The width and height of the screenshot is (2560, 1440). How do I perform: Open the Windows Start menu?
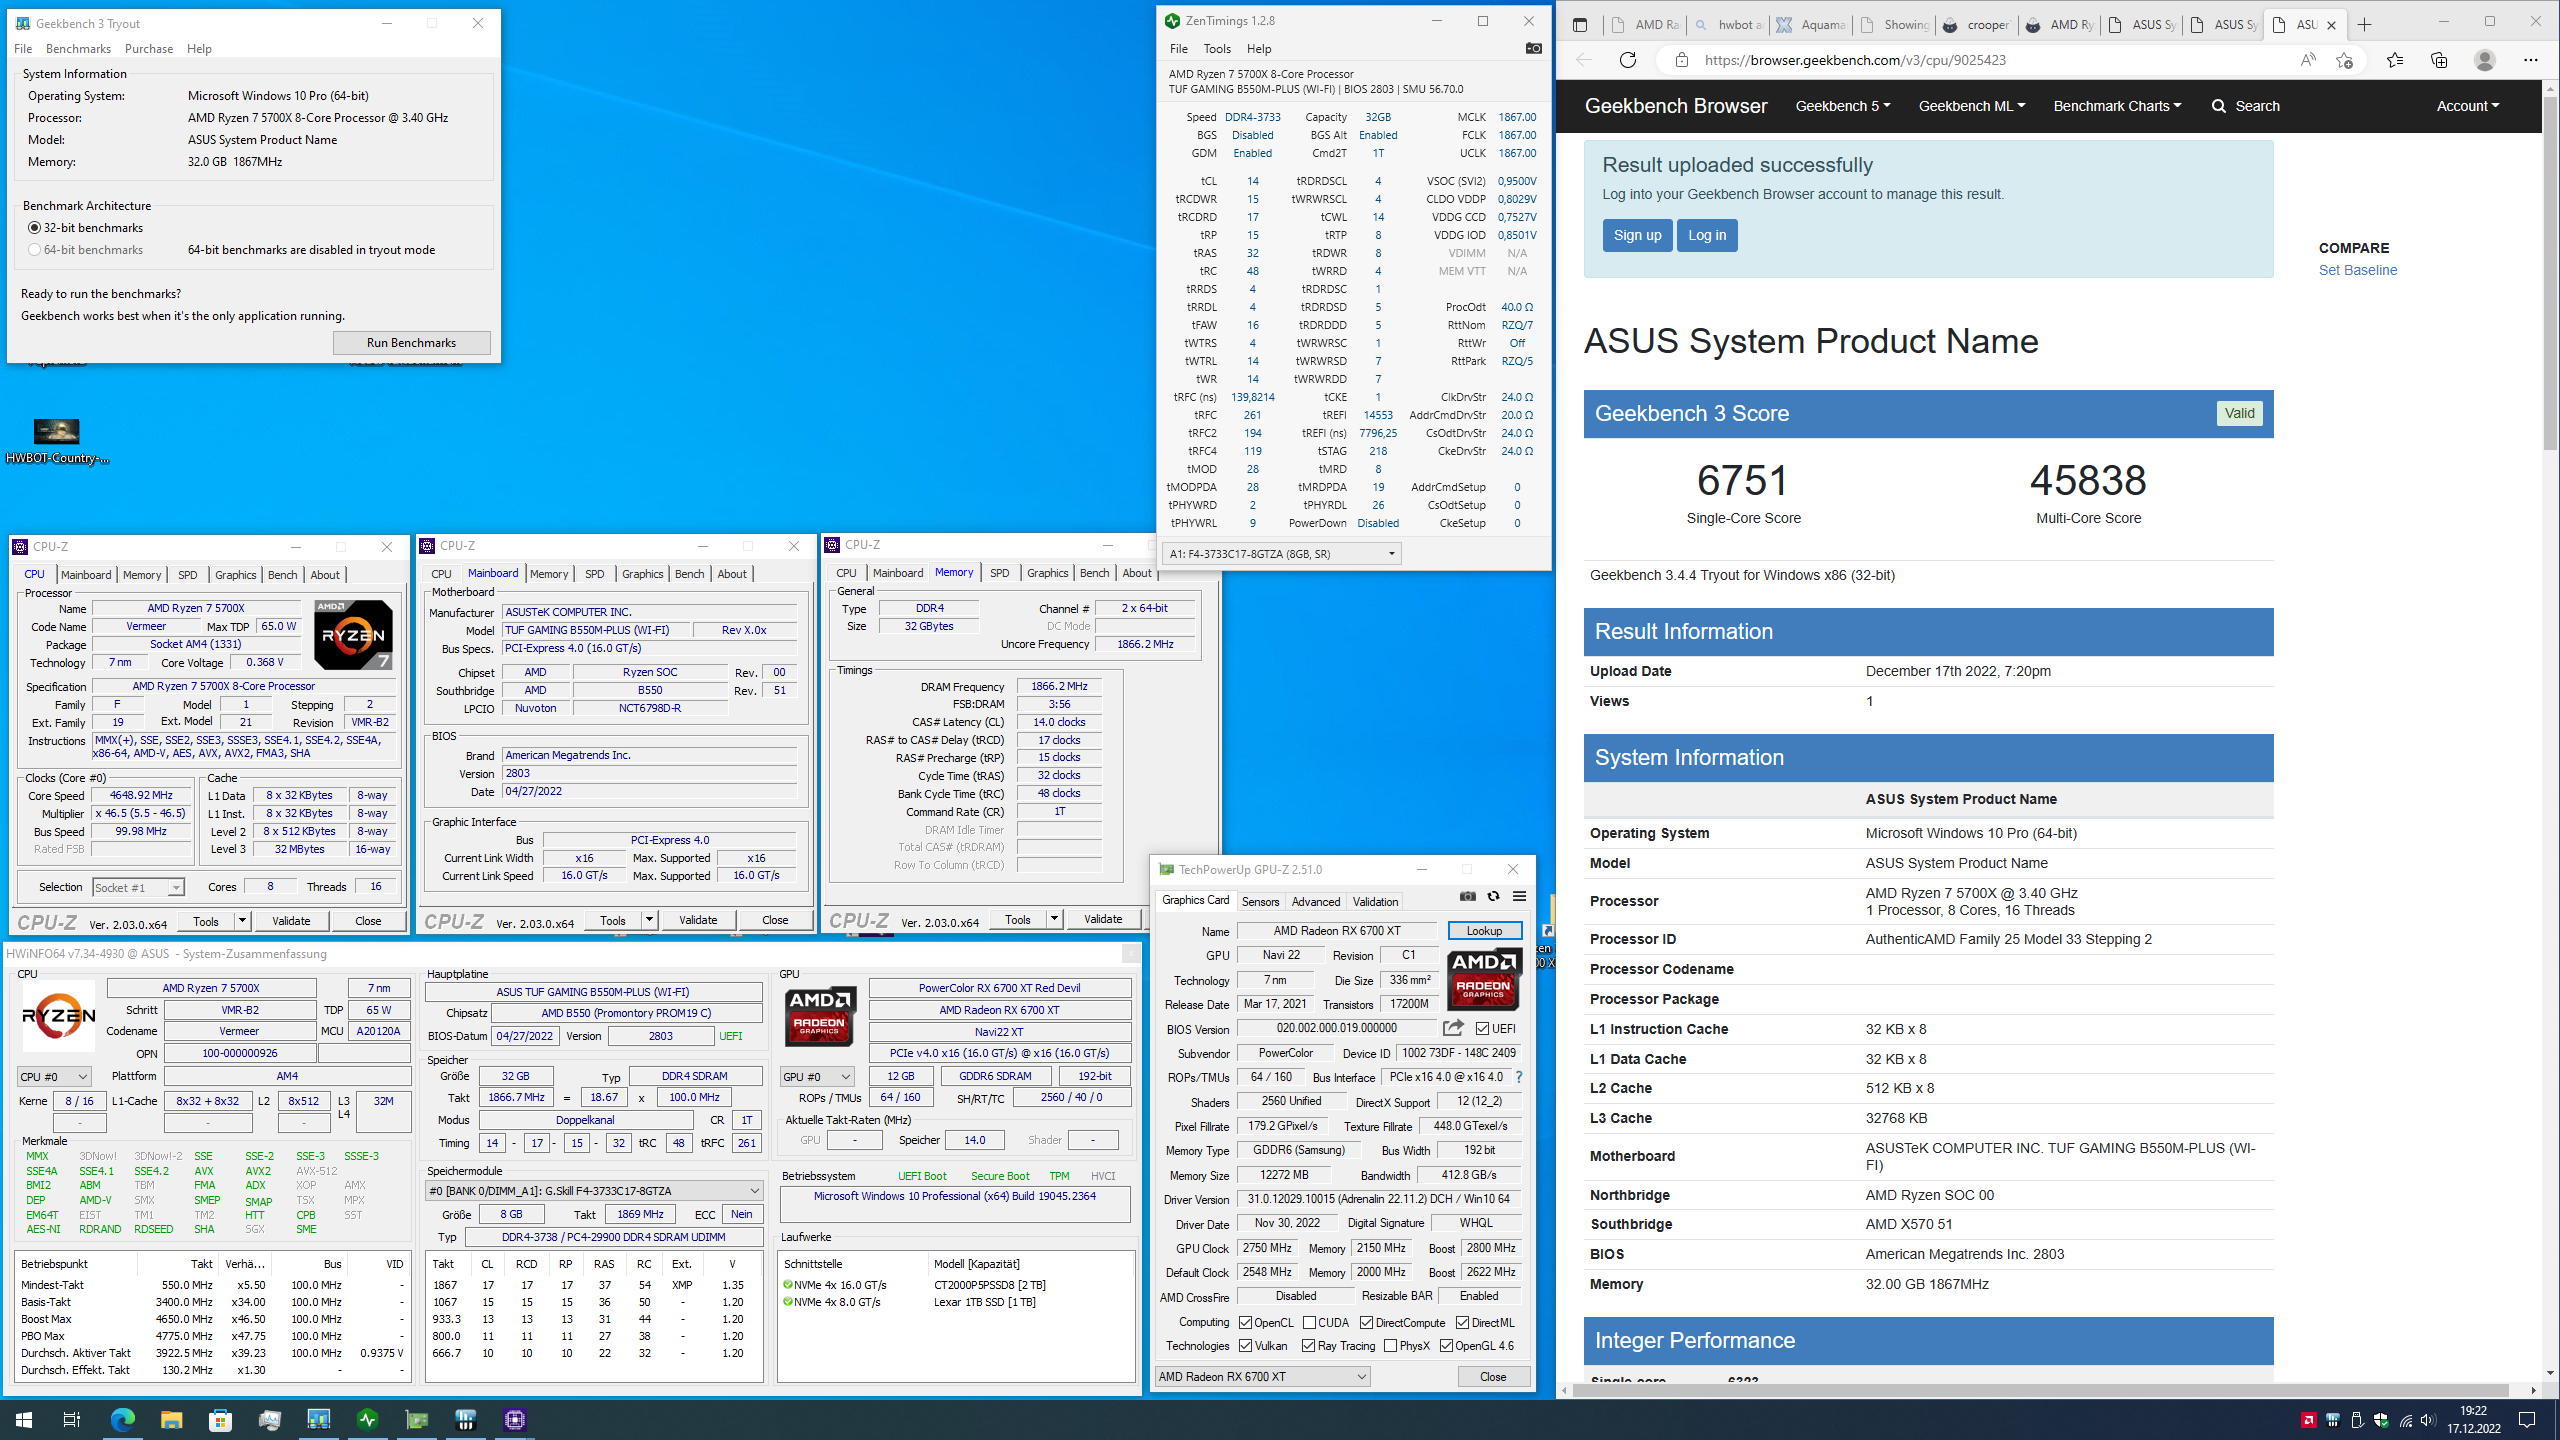24,1419
